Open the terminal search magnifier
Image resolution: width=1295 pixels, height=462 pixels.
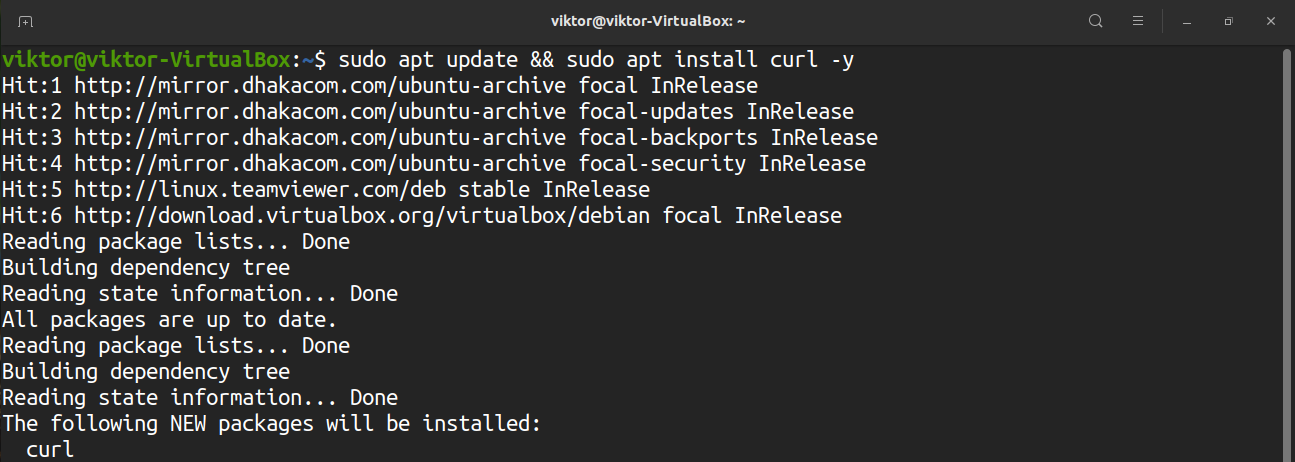click(1096, 21)
